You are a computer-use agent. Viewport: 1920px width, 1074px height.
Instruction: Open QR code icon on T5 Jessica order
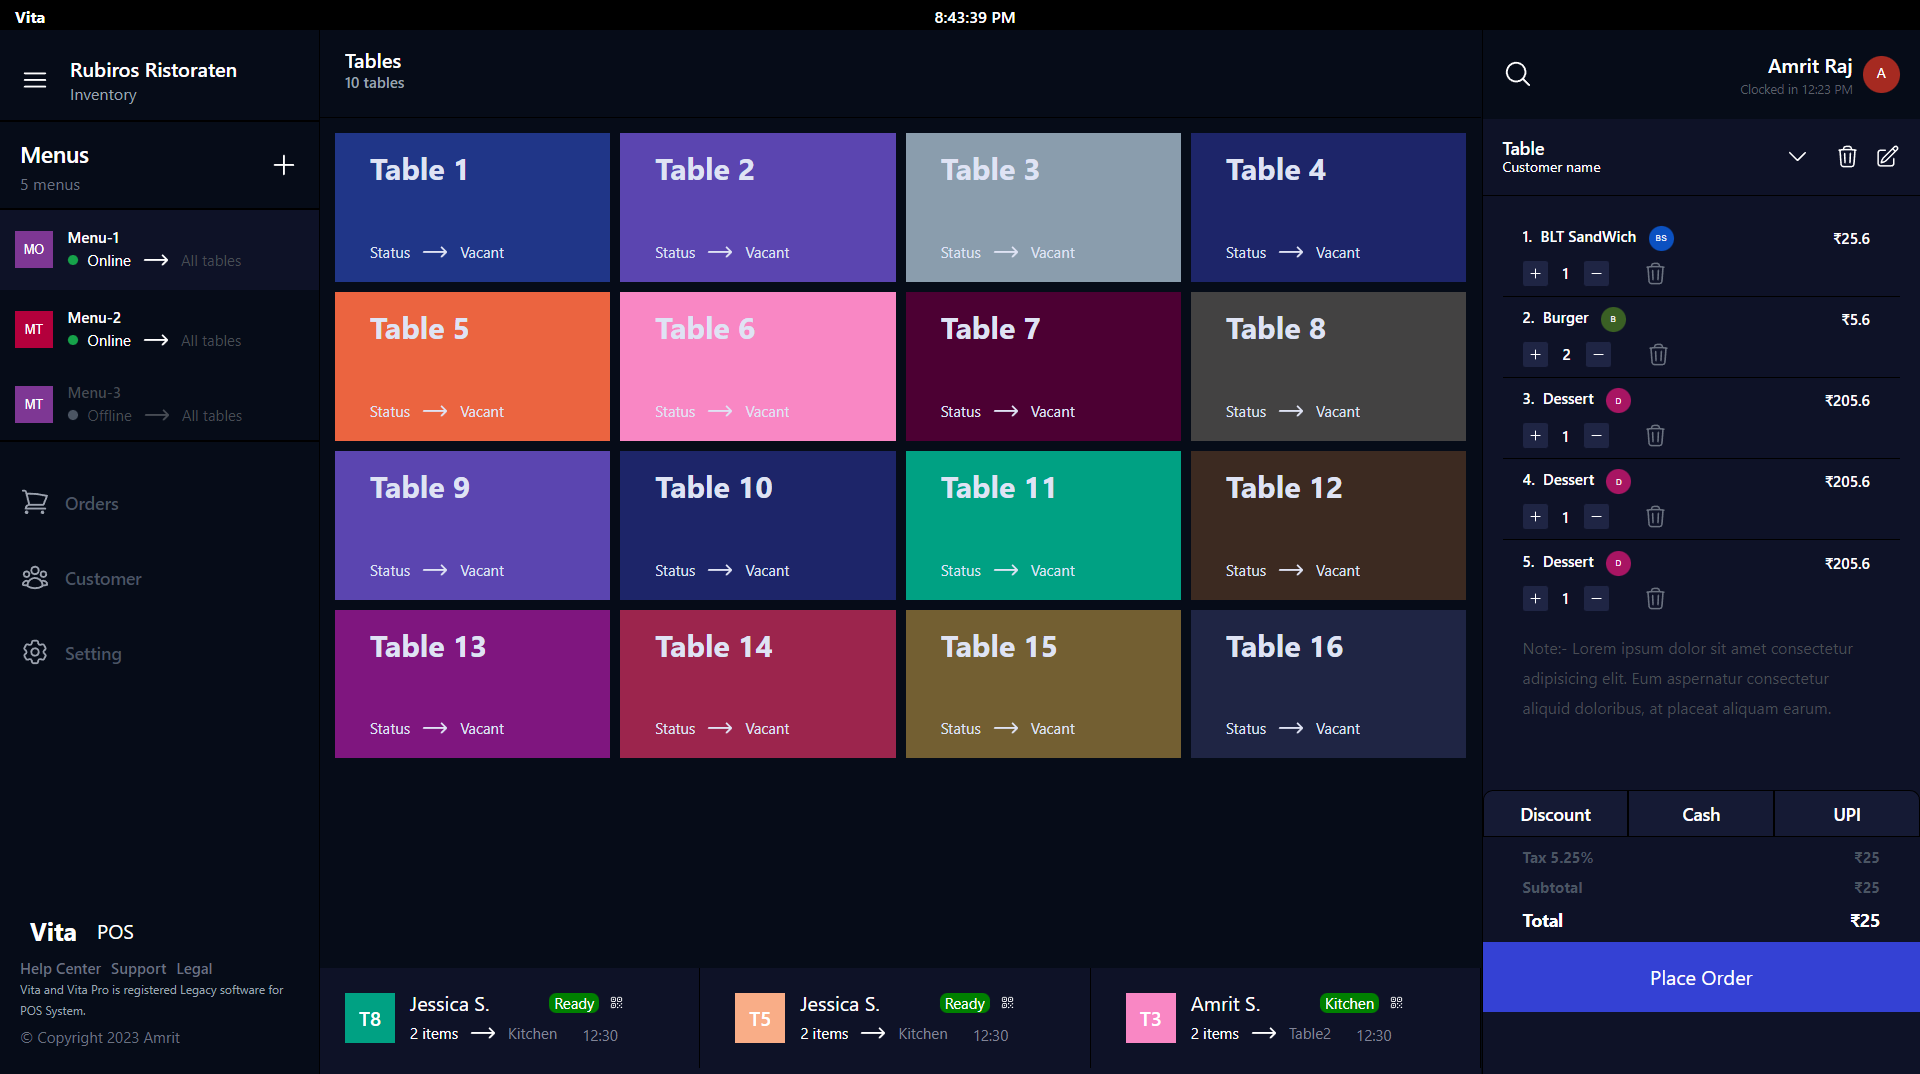point(1008,1003)
